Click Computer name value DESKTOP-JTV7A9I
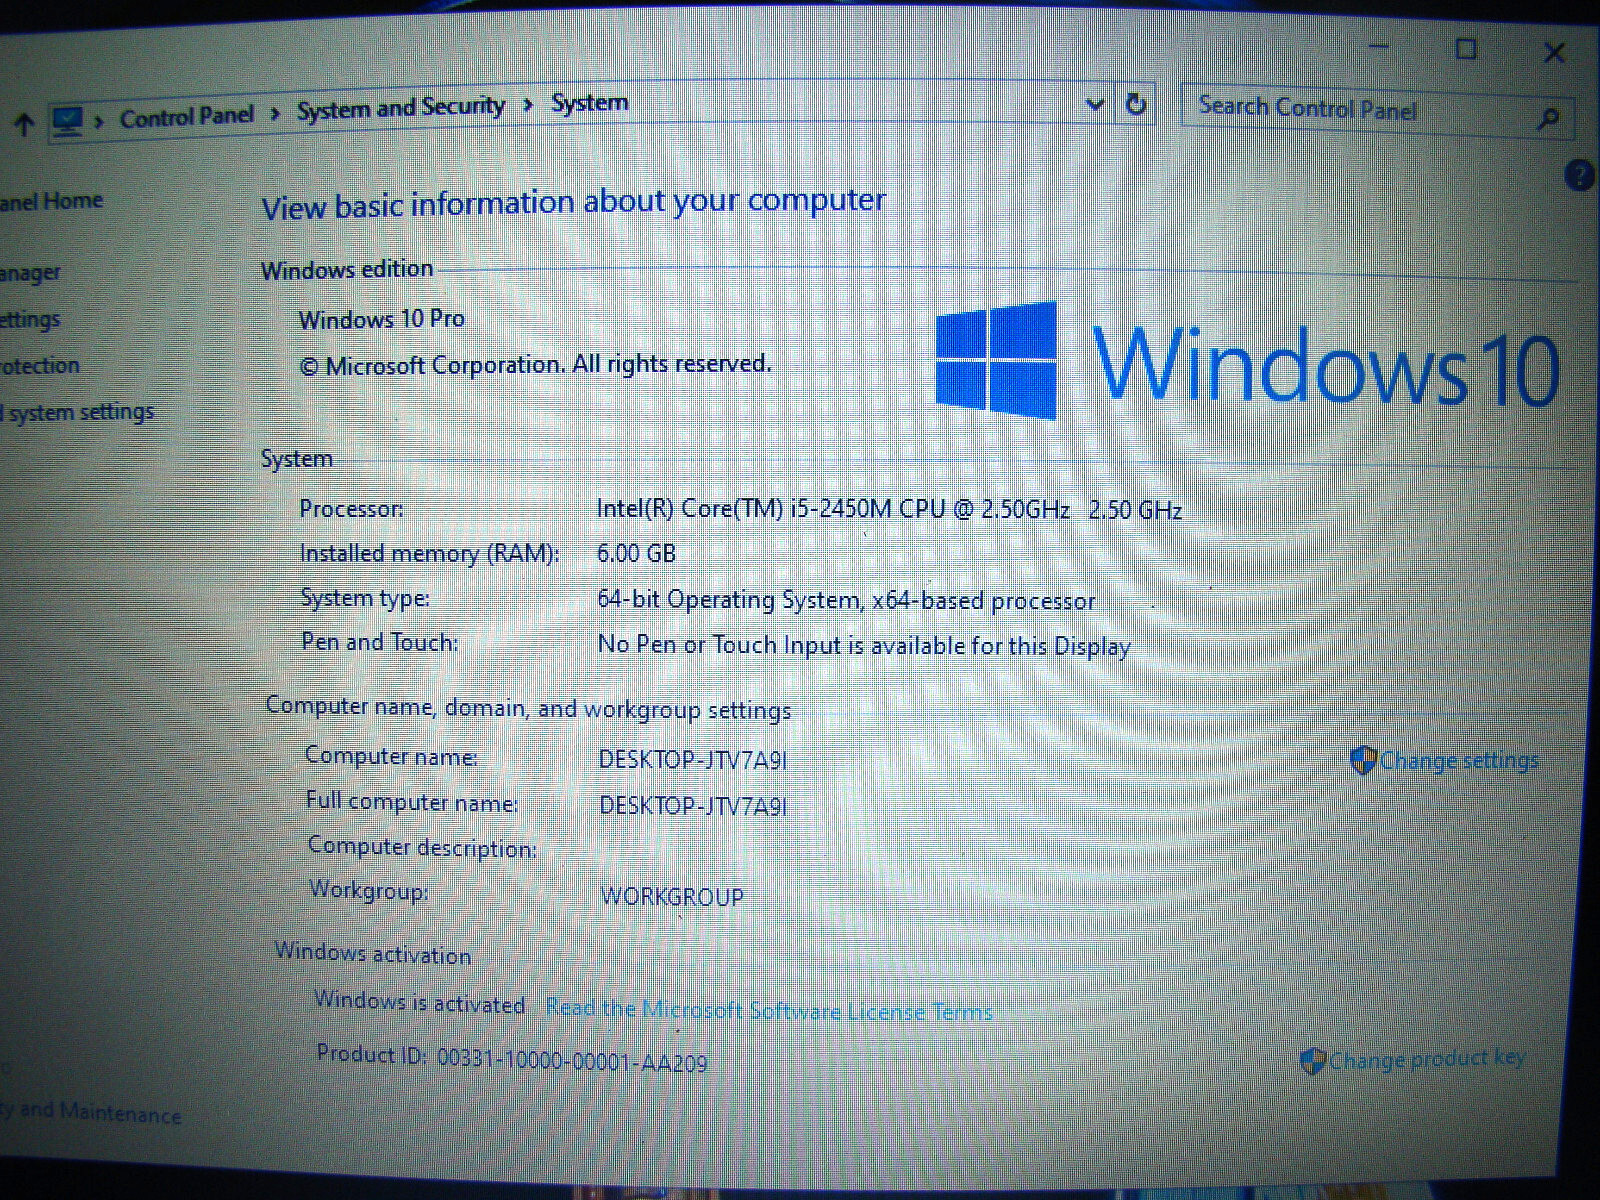 pos(693,760)
